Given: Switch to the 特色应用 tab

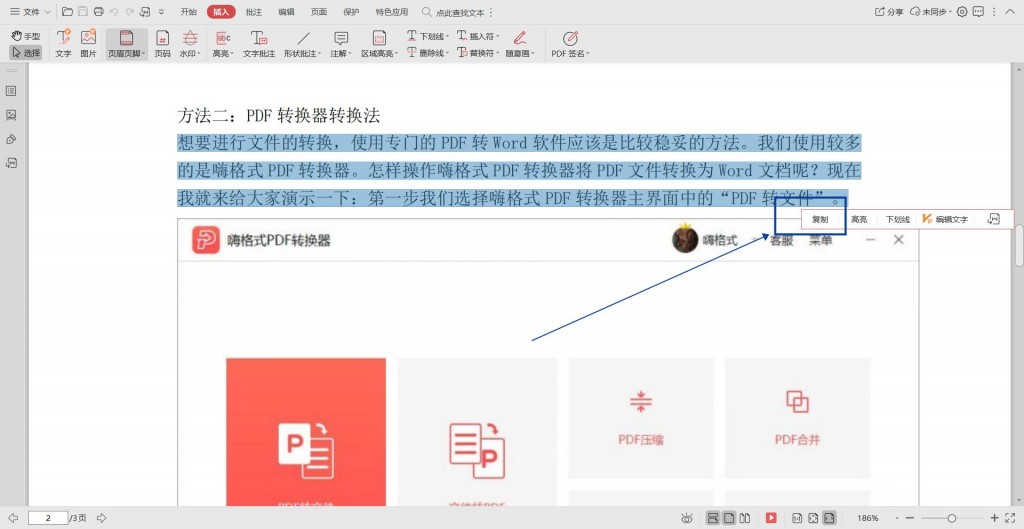Looking at the screenshot, I should coord(392,12).
